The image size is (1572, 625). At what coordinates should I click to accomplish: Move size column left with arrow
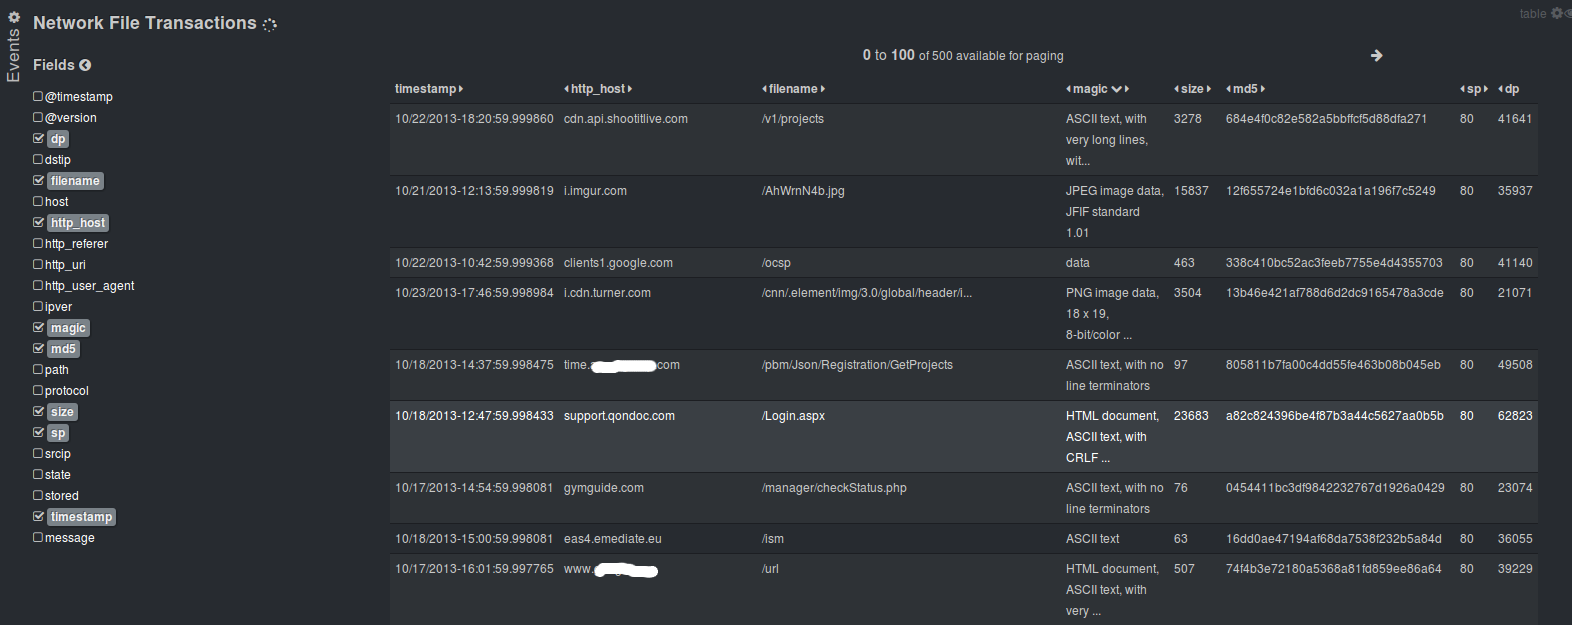click(1177, 89)
